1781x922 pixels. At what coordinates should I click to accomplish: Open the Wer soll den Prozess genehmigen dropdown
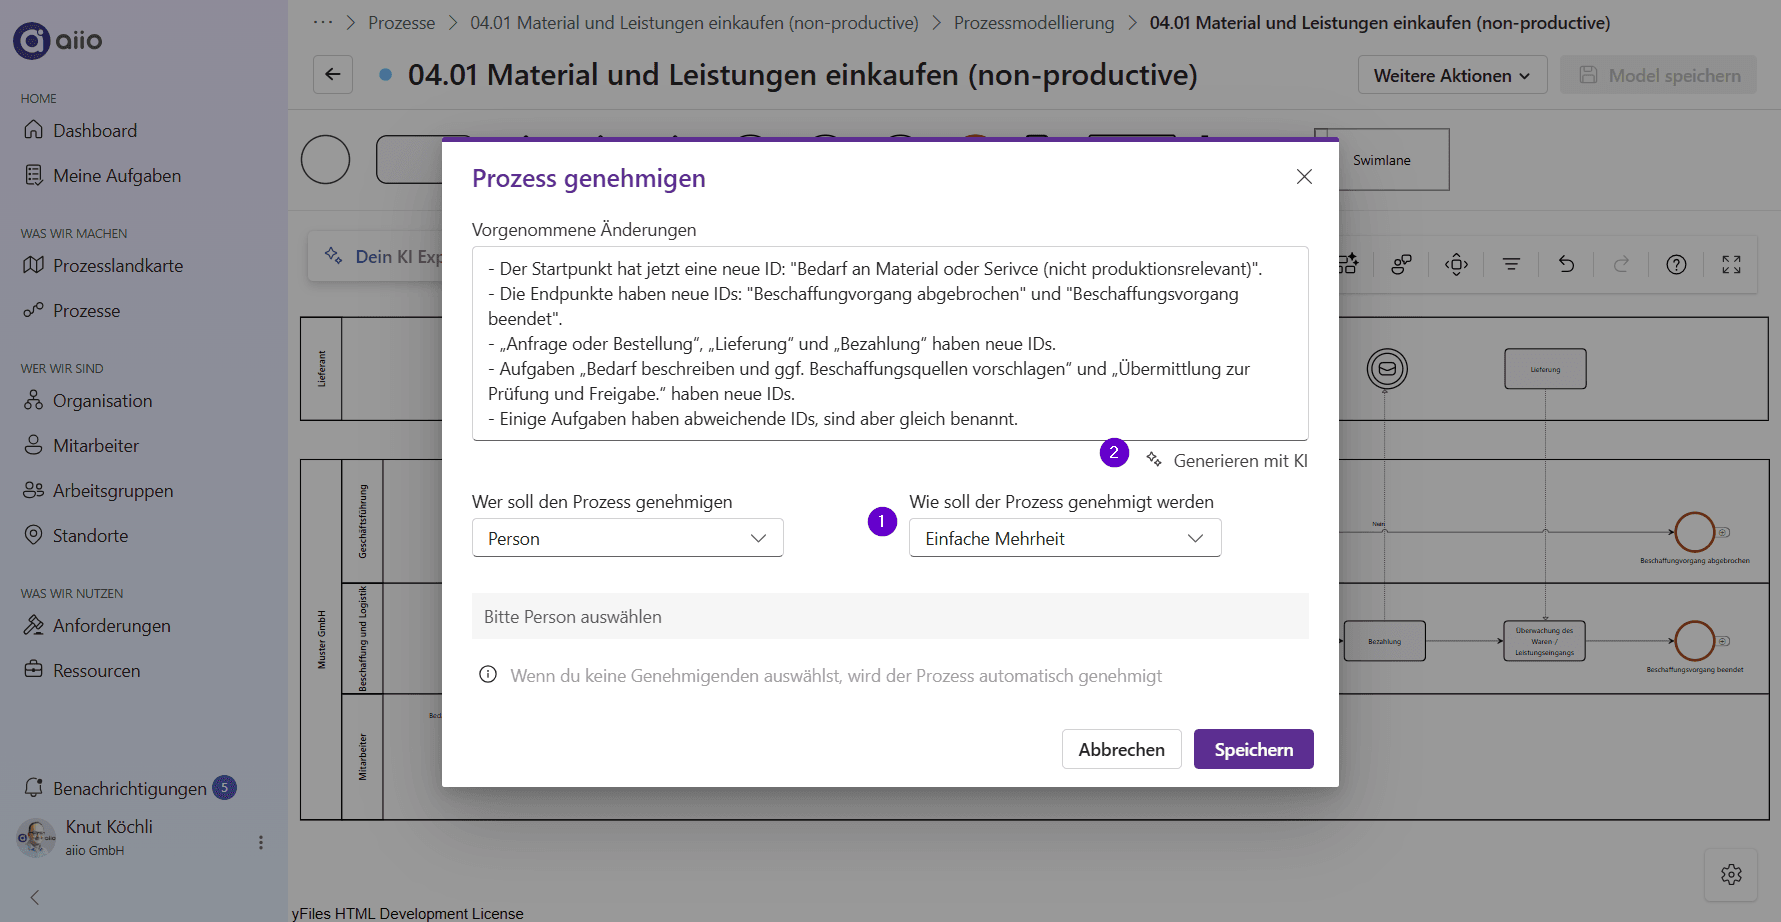628,538
